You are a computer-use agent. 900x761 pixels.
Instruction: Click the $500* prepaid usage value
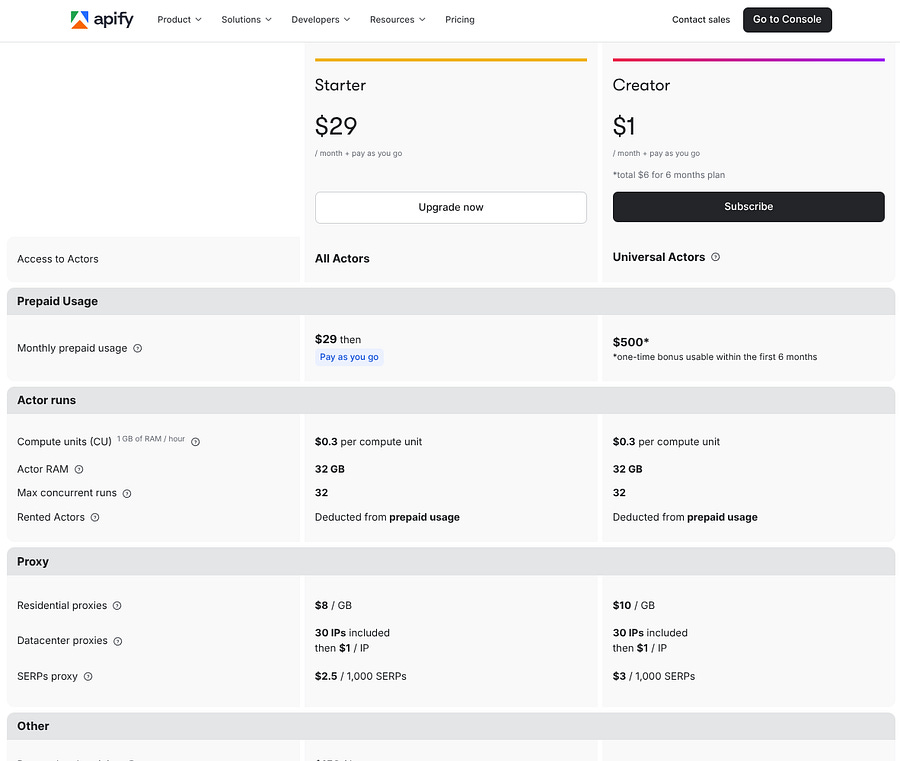pos(631,343)
